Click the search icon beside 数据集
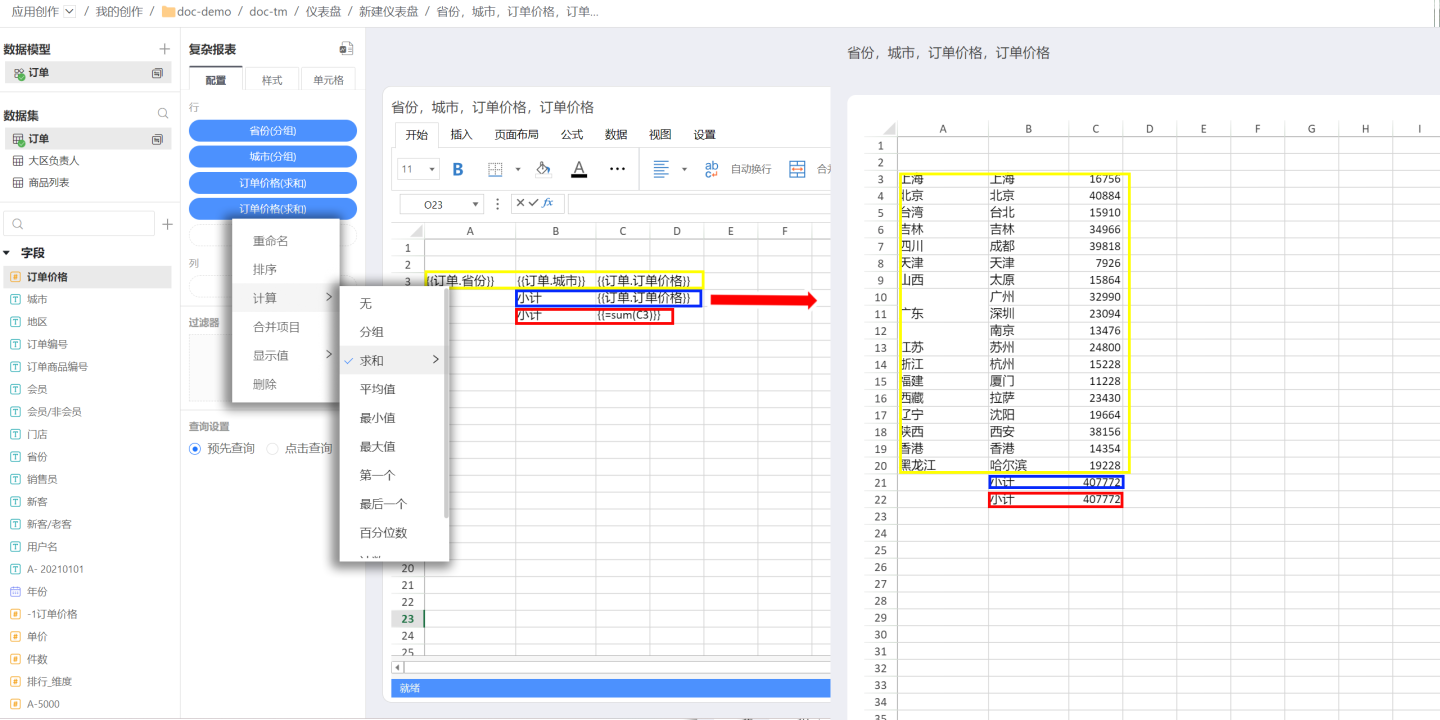This screenshot has height=720, width=1440. click(x=163, y=114)
